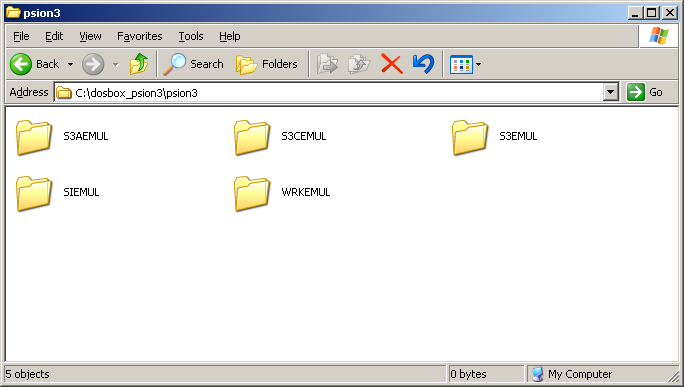
Task: Open the Favorites menu
Action: pyautogui.click(x=140, y=36)
